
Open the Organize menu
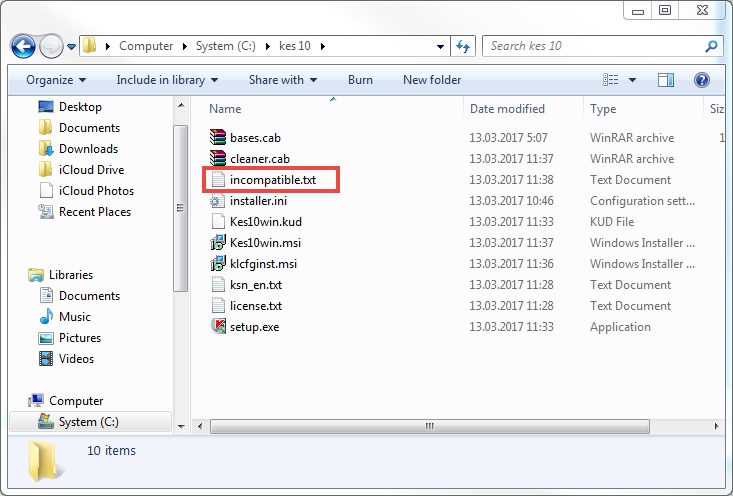pyautogui.click(x=56, y=80)
